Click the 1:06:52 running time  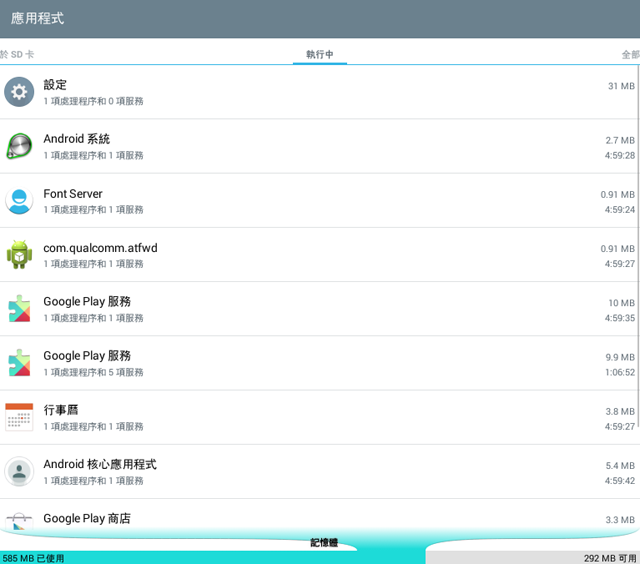click(620, 372)
